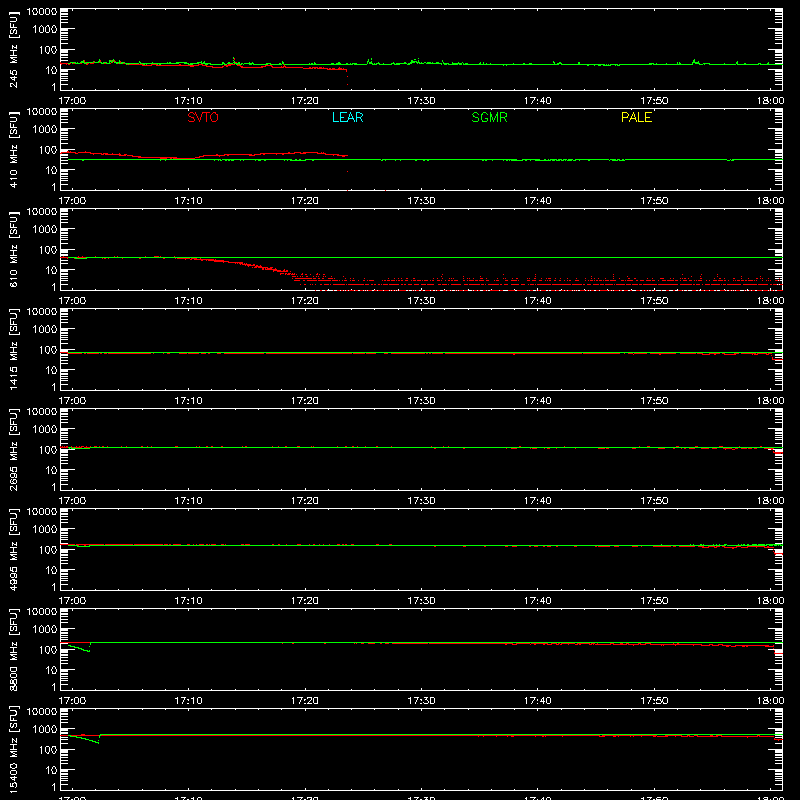Select the 410 MHz [SFU] axis title
Image resolution: width=800 pixels, height=800 pixels.
tap(13, 149)
